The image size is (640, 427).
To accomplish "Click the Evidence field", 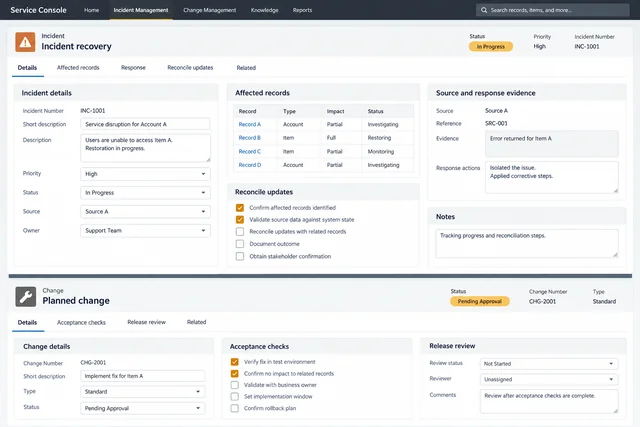I will 552,144.
